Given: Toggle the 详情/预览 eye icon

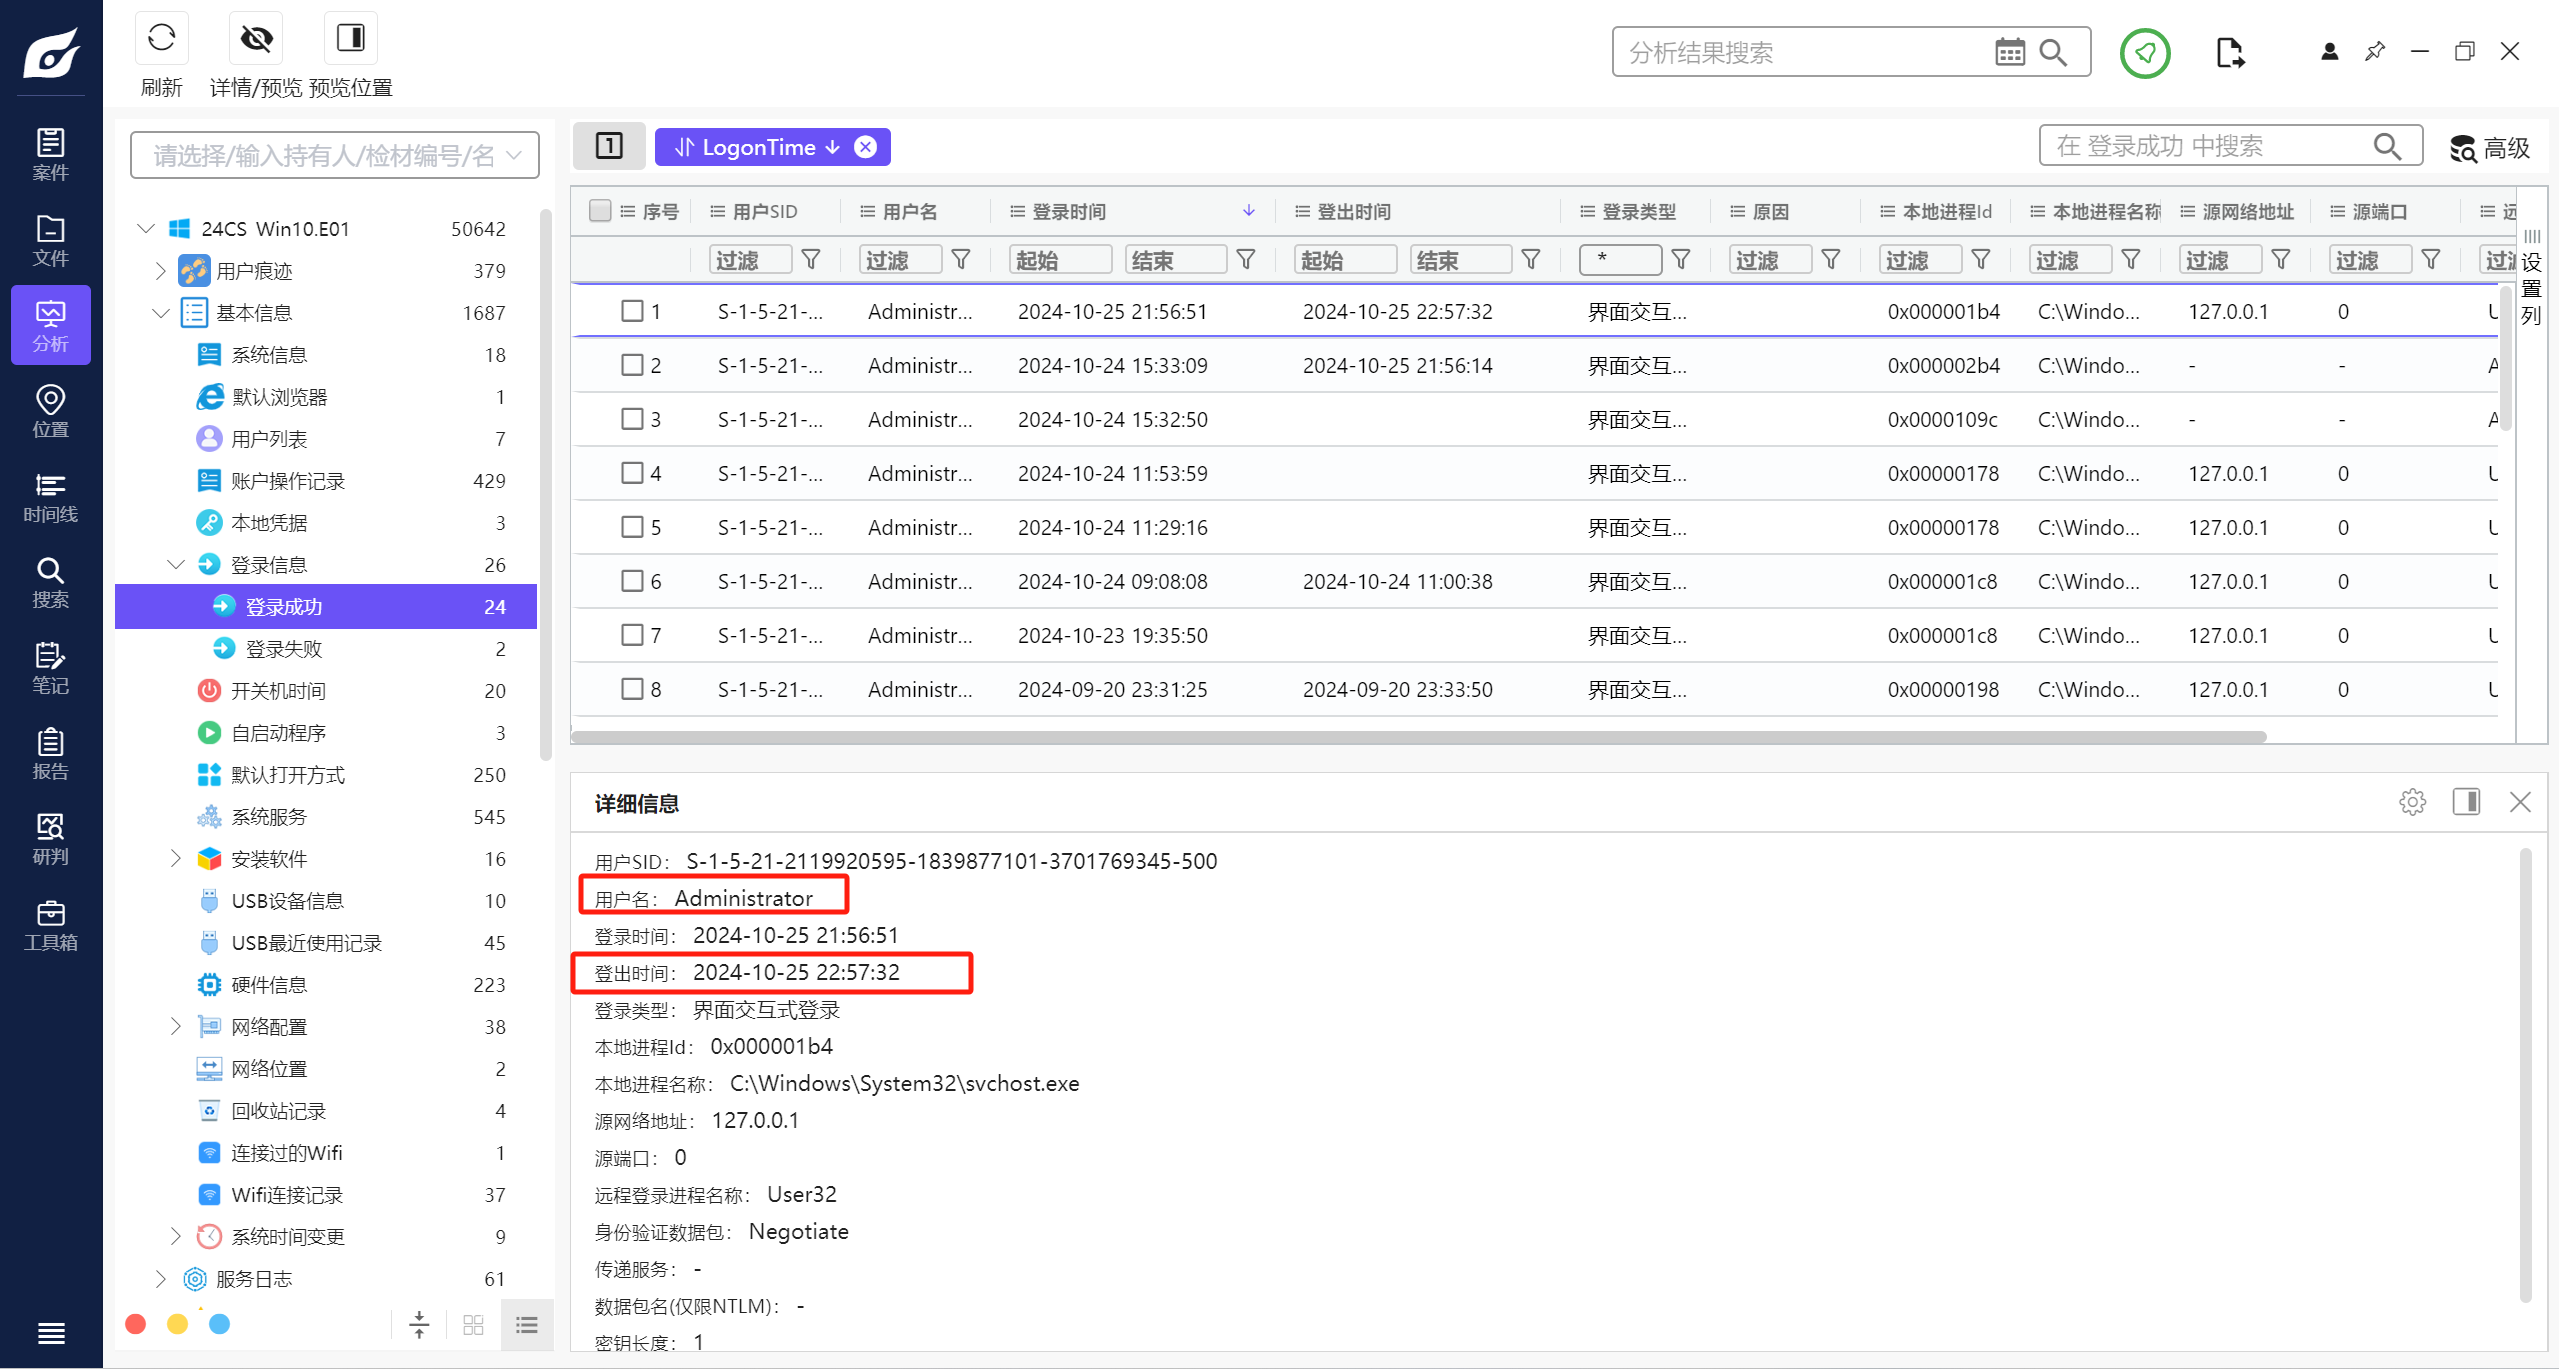Looking at the screenshot, I should click(256, 39).
